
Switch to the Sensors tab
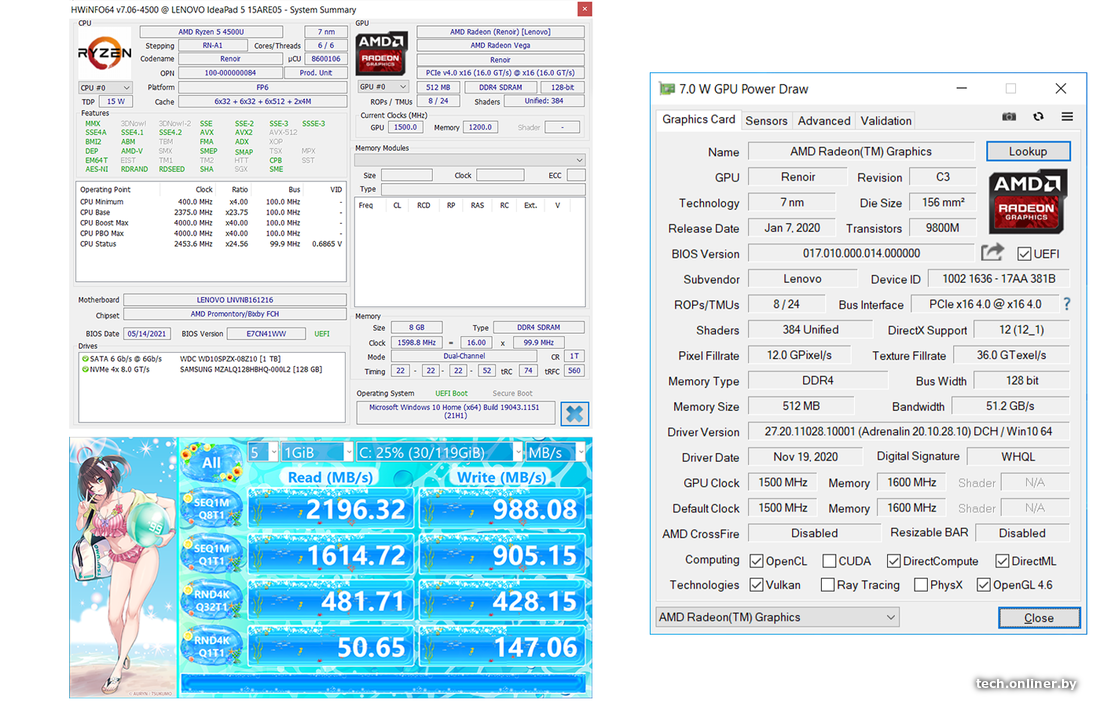[766, 120]
